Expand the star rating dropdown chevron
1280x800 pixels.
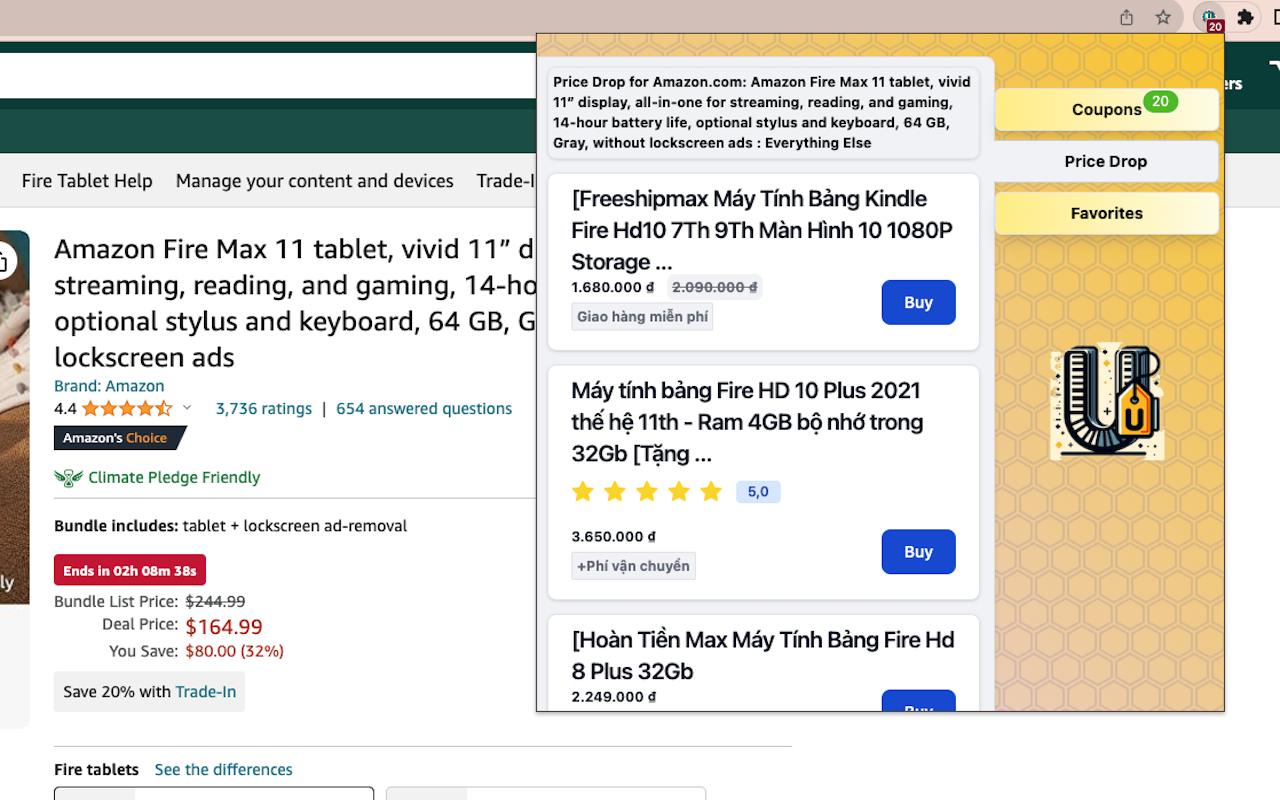[187, 408]
